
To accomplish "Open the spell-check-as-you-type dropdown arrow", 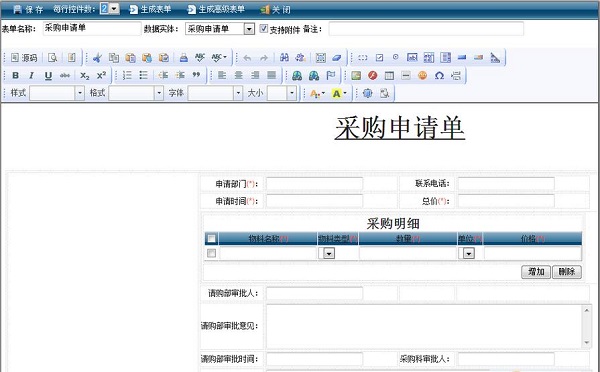I will (225, 57).
